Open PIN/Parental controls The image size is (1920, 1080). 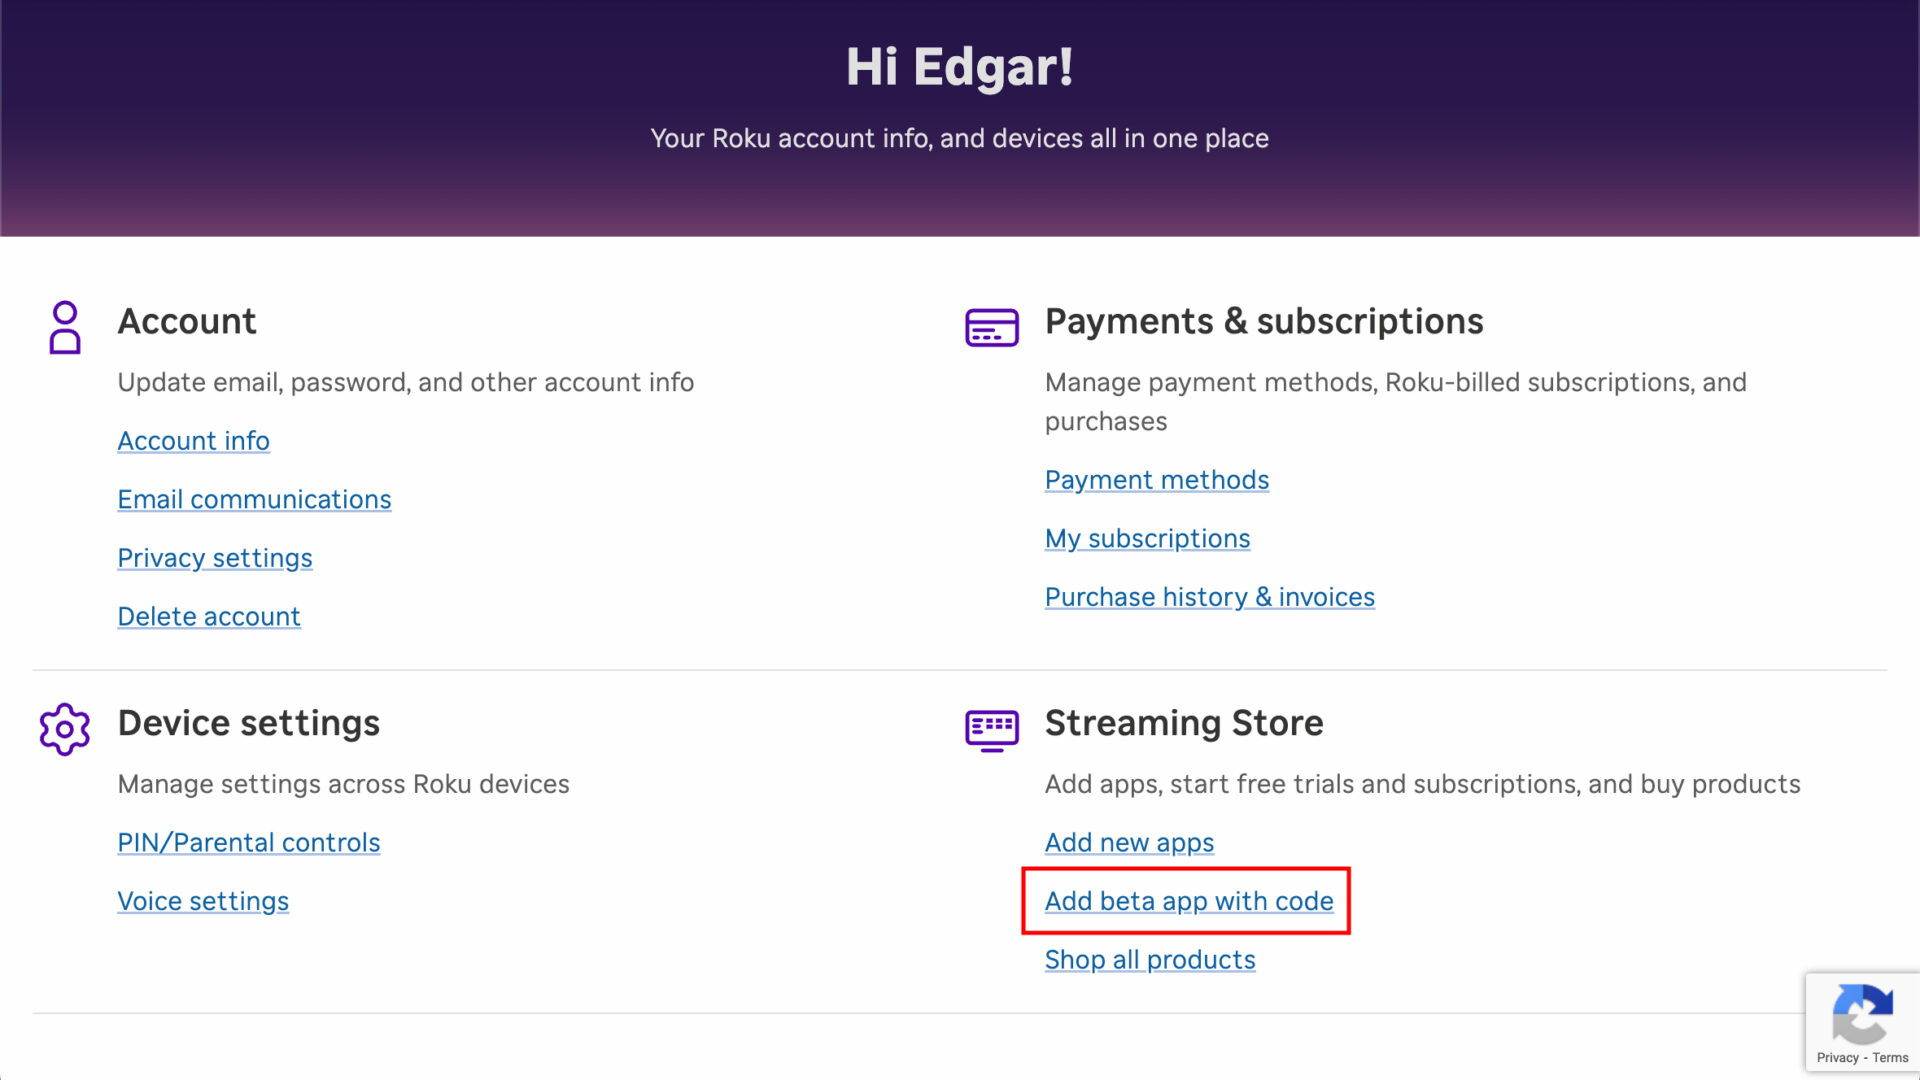coord(248,842)
